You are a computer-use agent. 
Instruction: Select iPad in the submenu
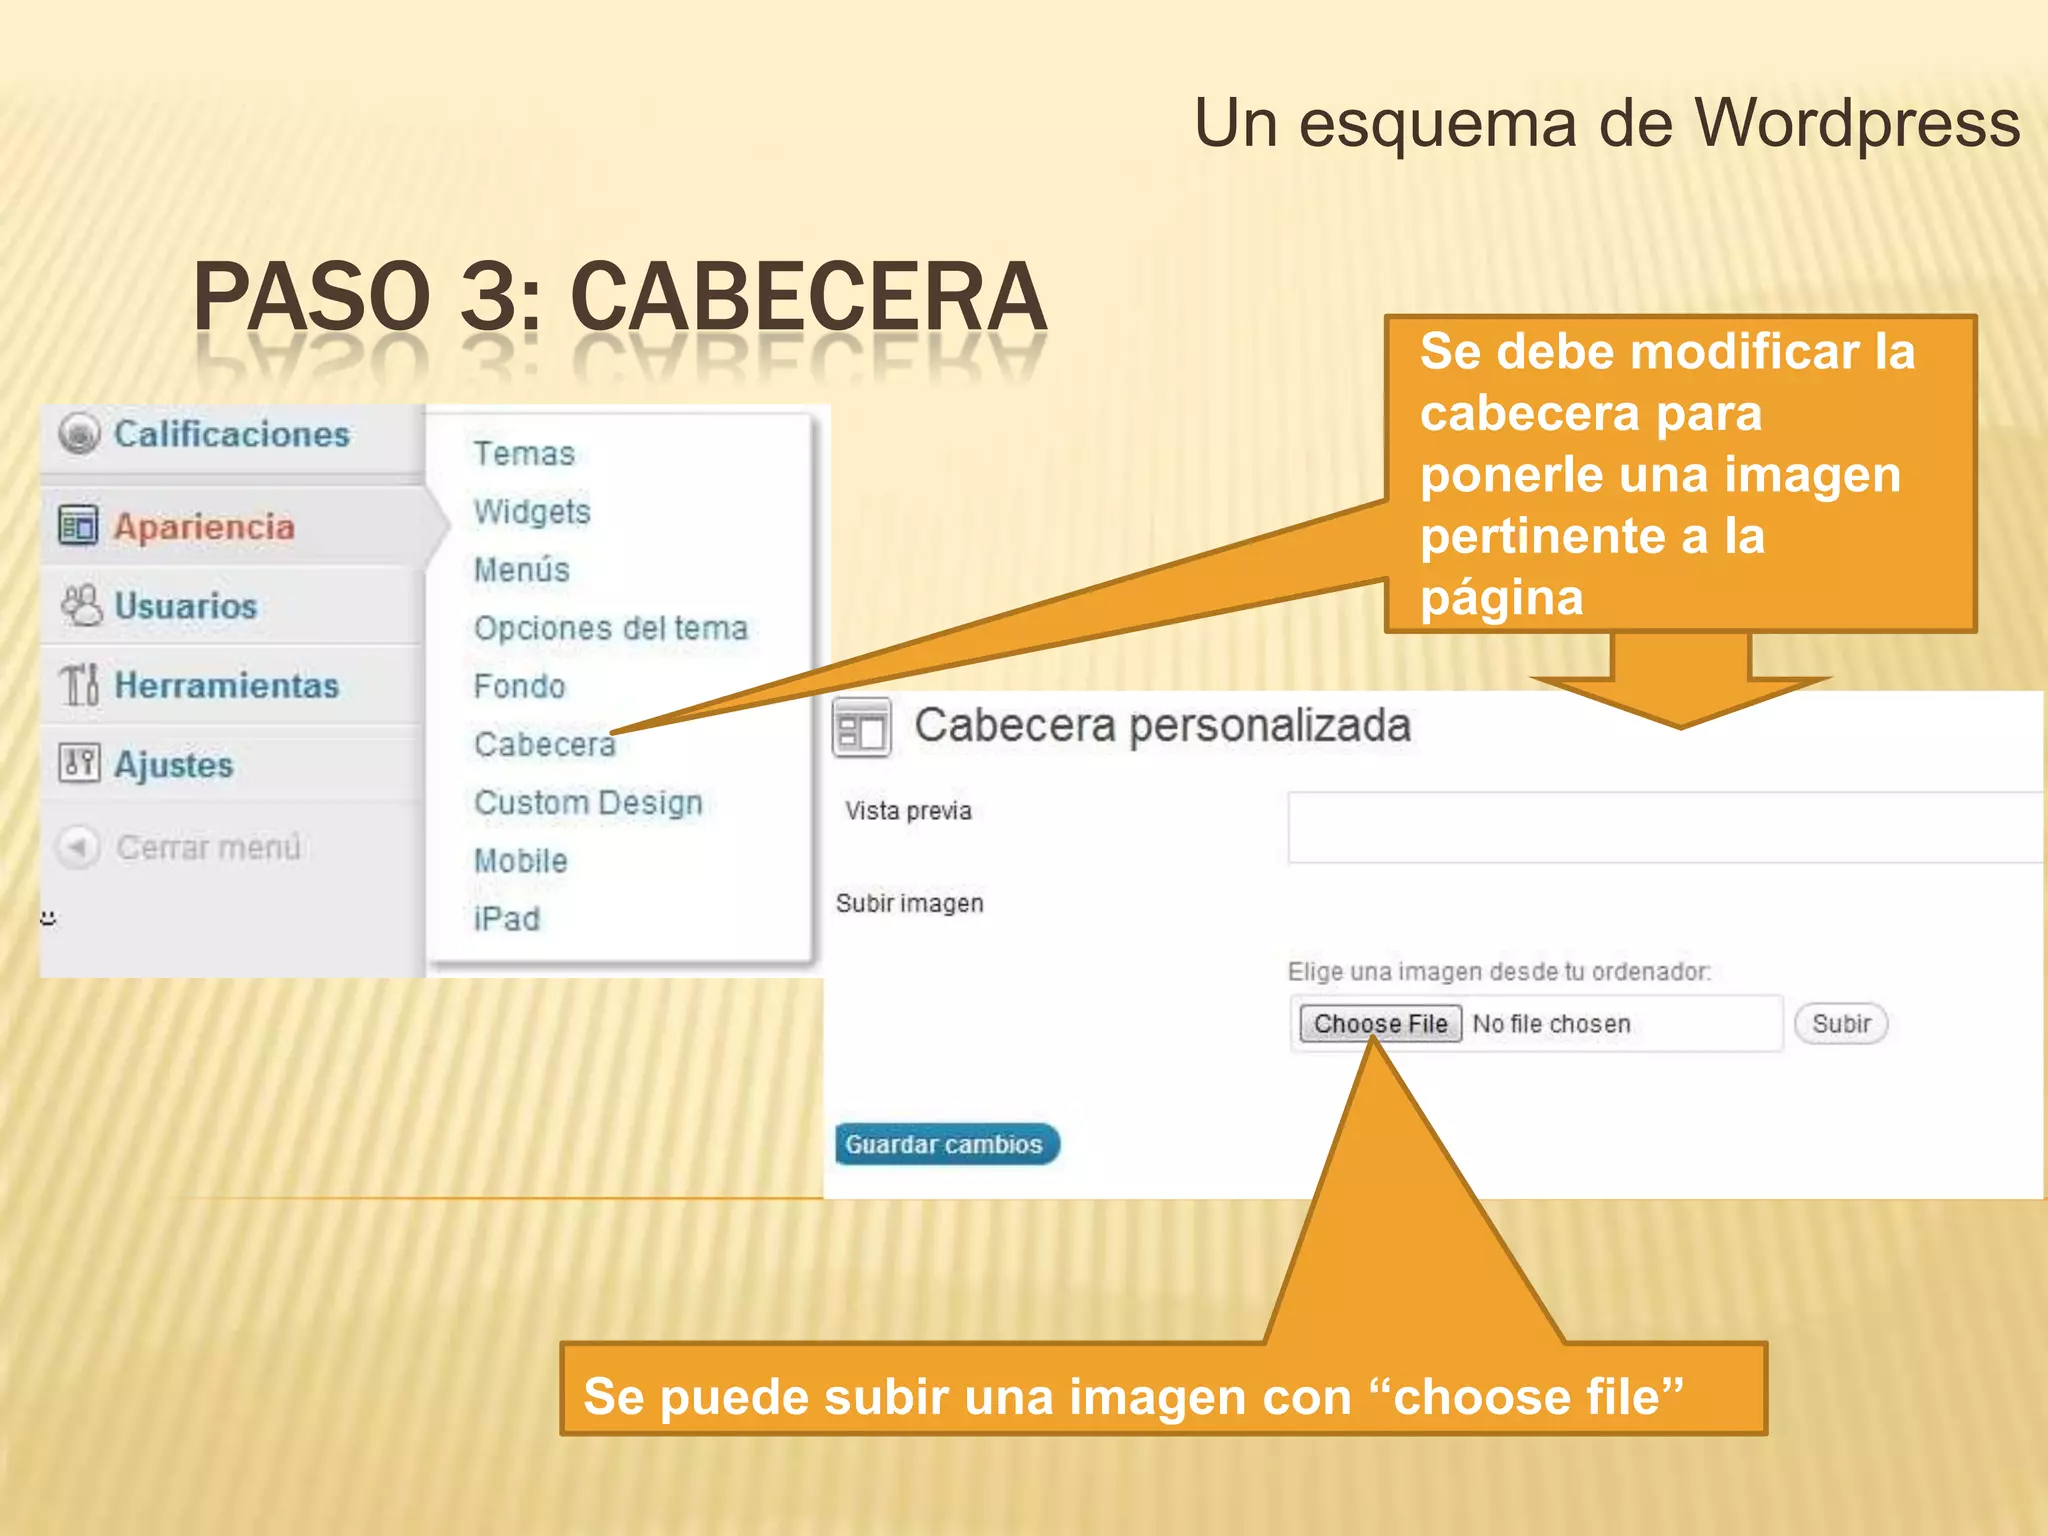pyautogui.click(x=507, y=919)
